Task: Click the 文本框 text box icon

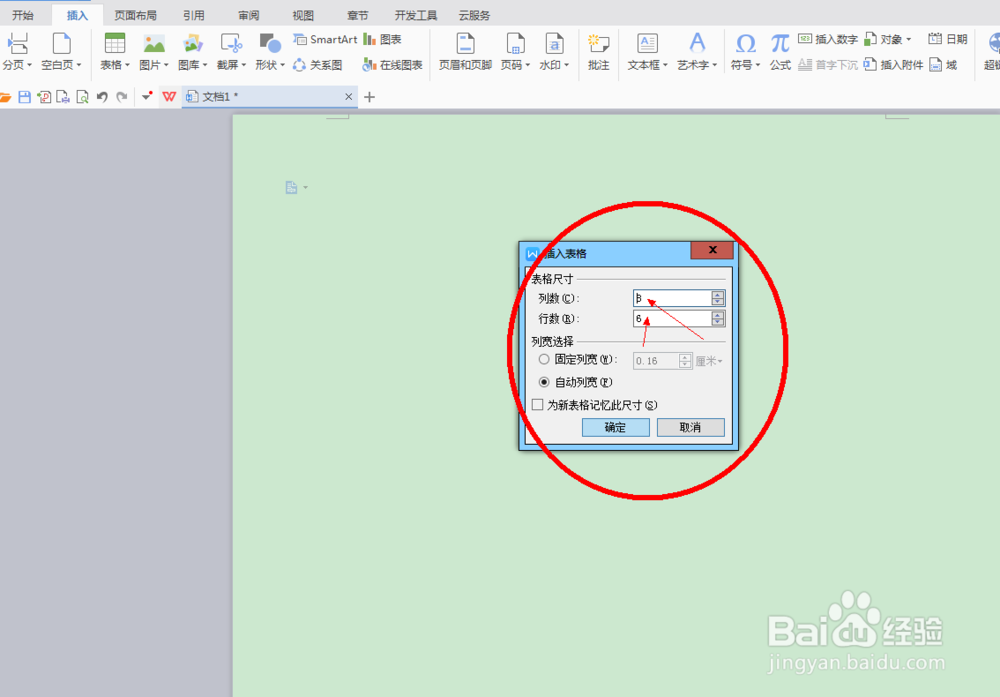Action: [647, 43]
